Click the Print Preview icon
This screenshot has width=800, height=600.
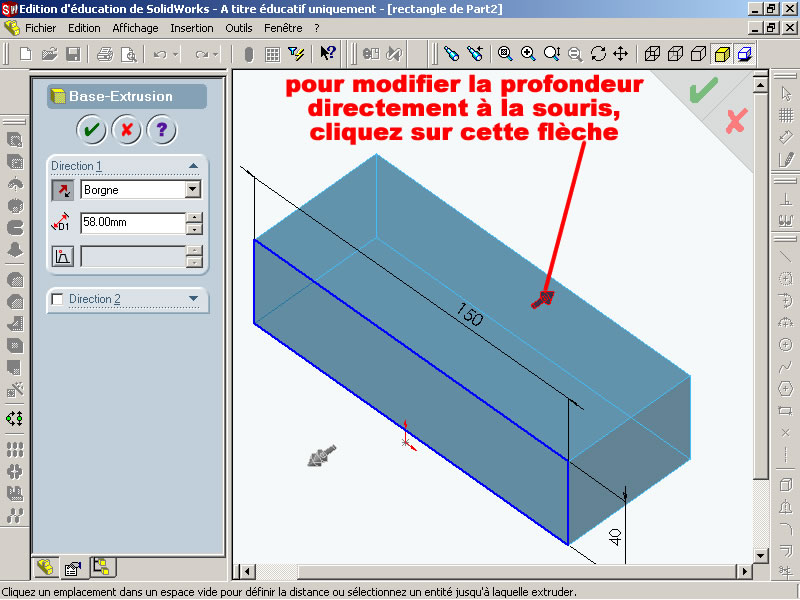(x=129, y=54)
